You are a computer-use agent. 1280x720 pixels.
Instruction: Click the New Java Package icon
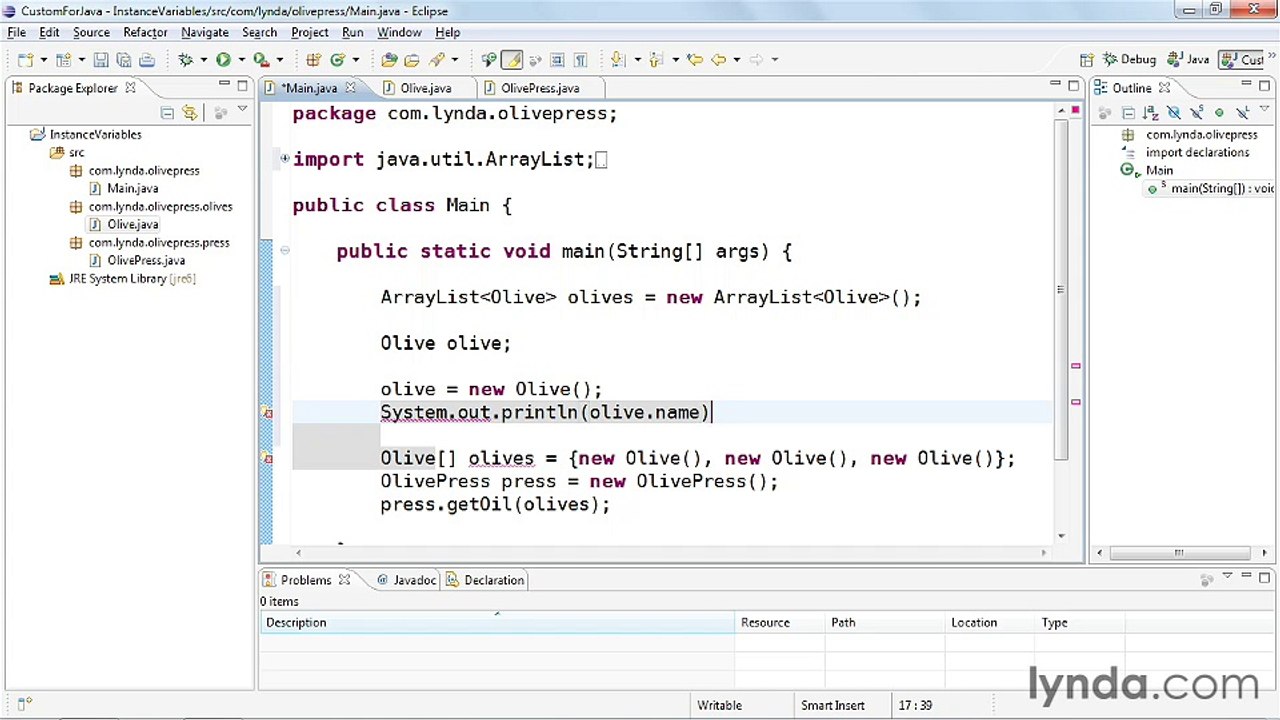click(313, 60)
